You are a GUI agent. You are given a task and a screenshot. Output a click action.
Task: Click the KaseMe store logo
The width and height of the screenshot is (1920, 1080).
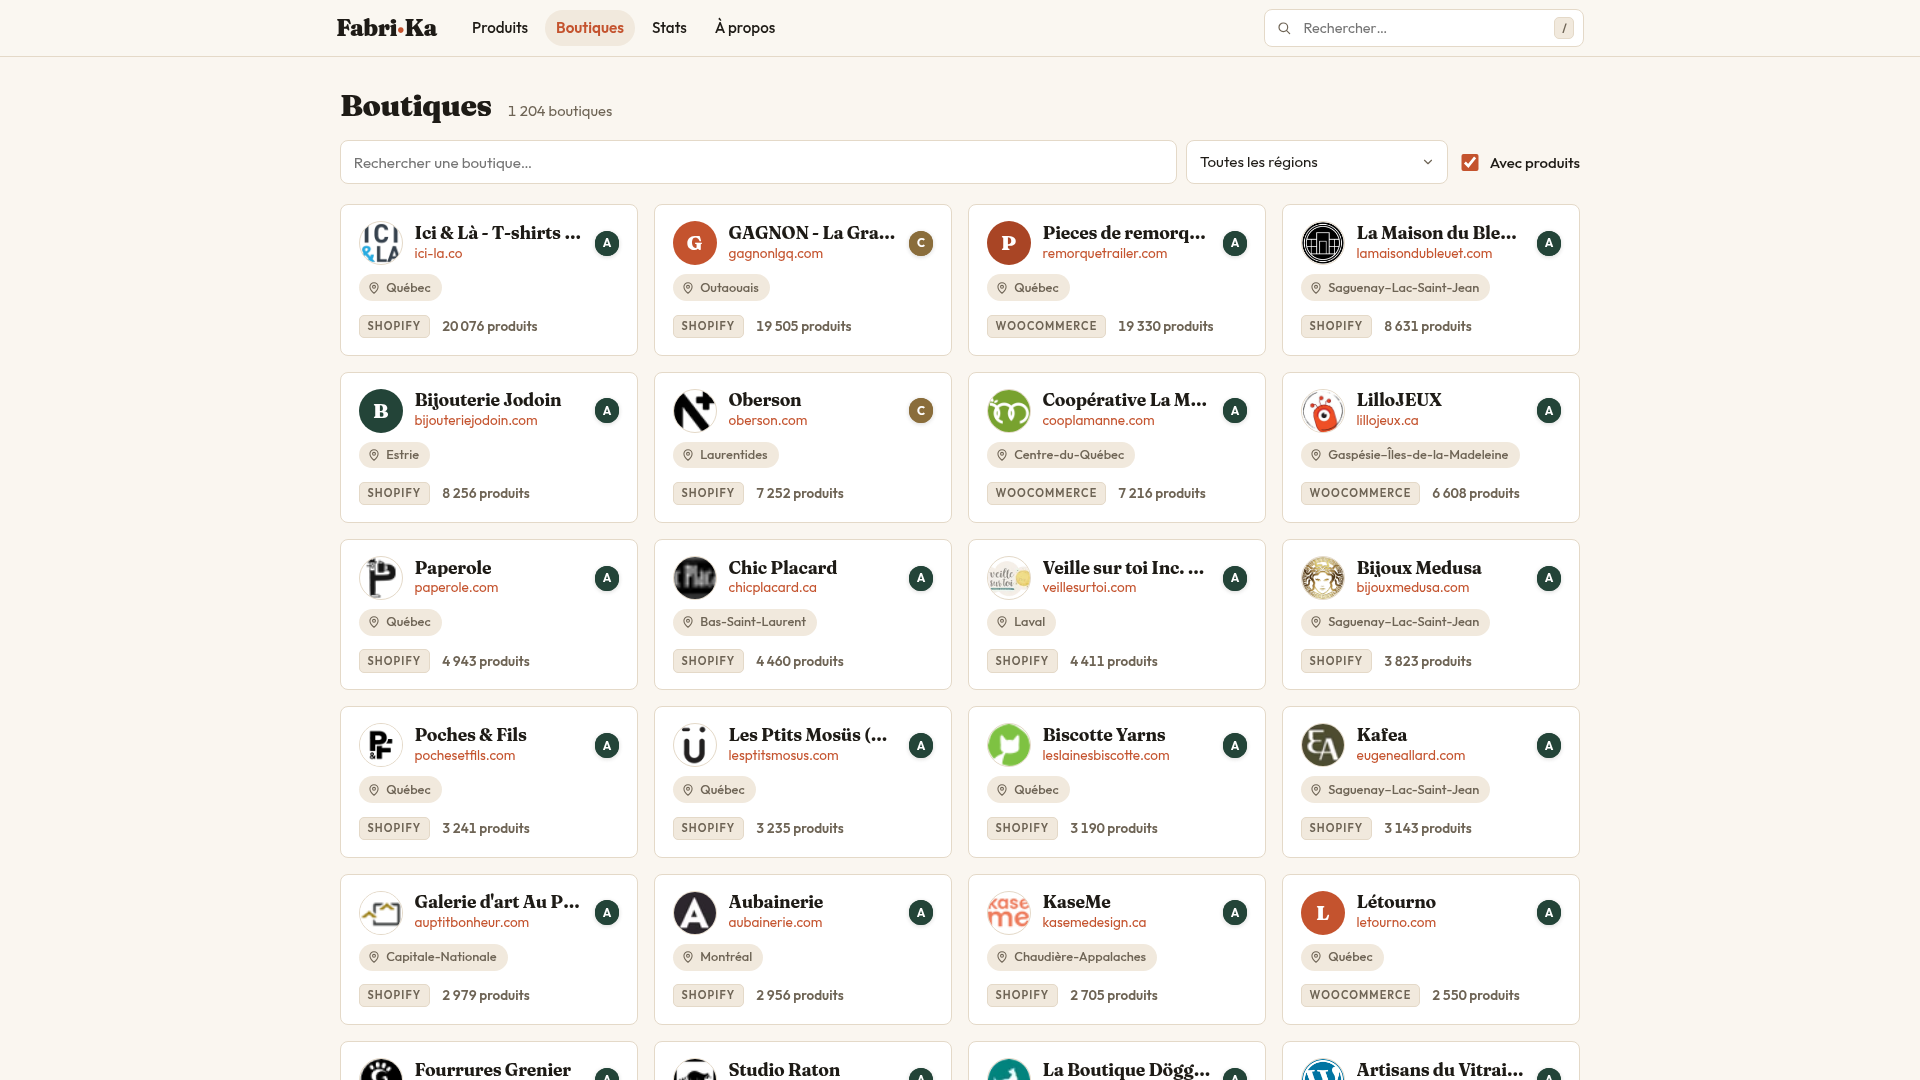tap(1009, 913)
